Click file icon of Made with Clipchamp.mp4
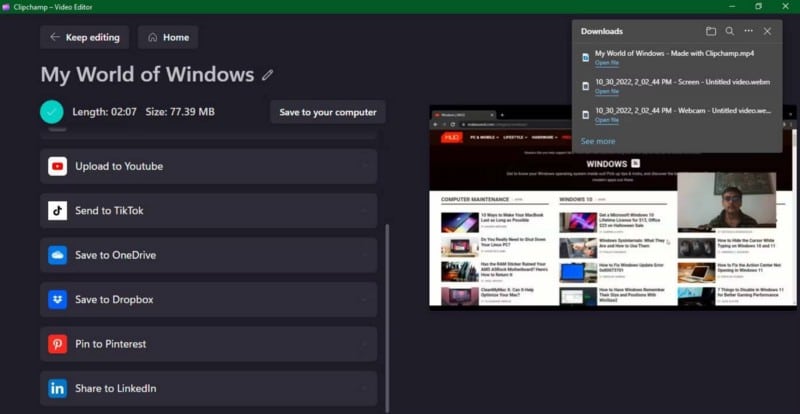 pos(586,58)
